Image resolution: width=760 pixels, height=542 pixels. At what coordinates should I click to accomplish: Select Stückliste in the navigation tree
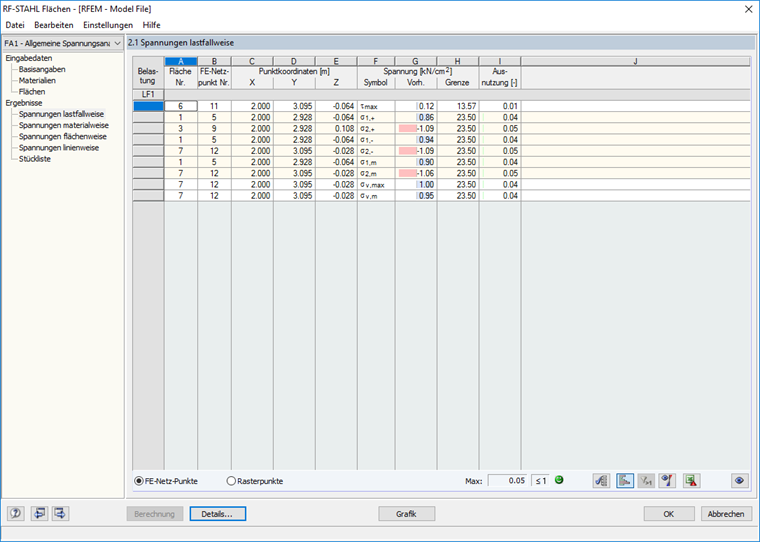coord(34,159)
